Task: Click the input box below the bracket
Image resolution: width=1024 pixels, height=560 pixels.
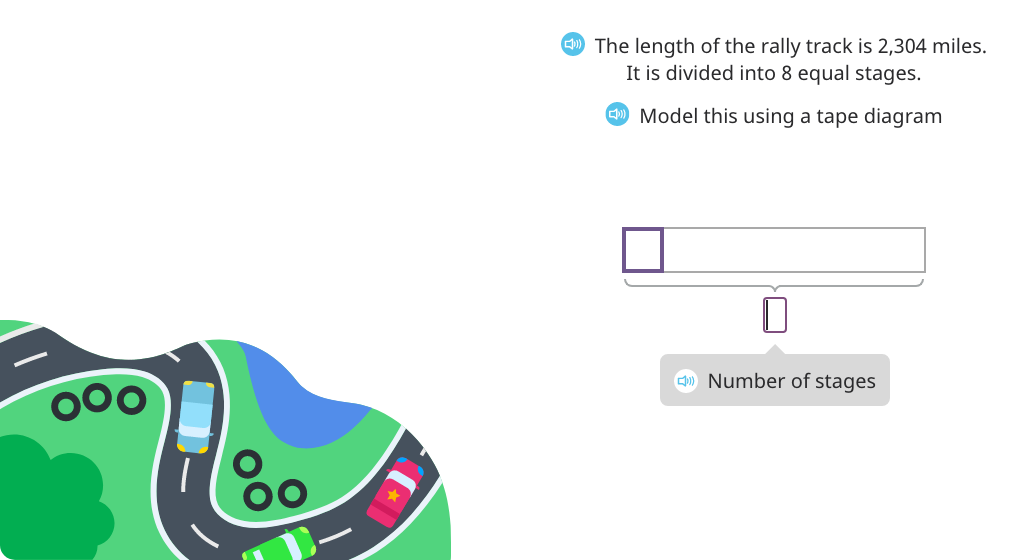Action: (775, 315)
